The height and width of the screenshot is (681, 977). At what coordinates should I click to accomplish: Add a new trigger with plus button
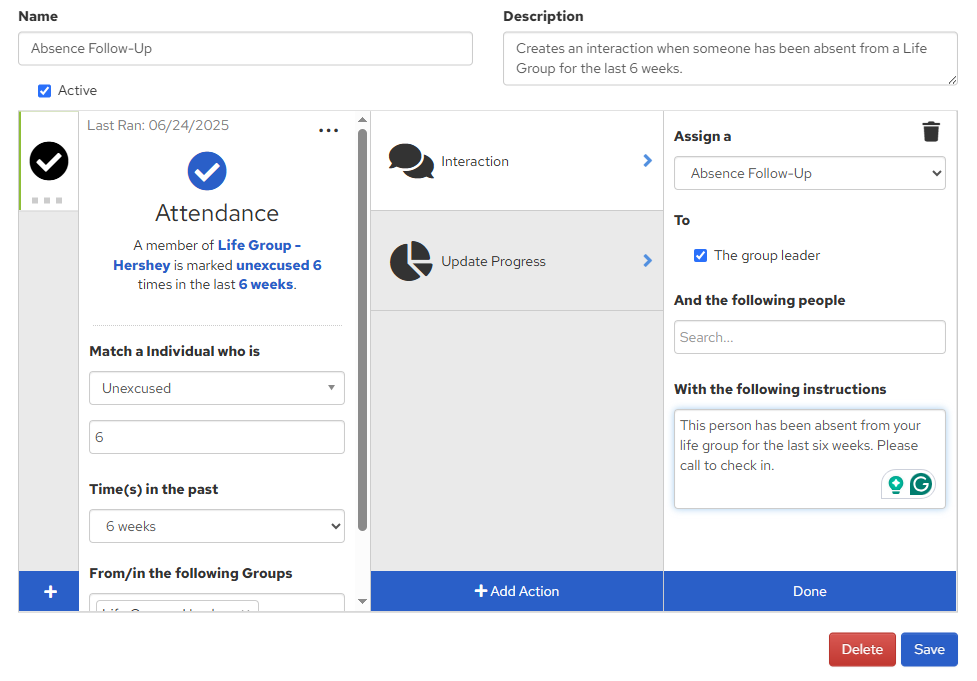tap(49, 591)
